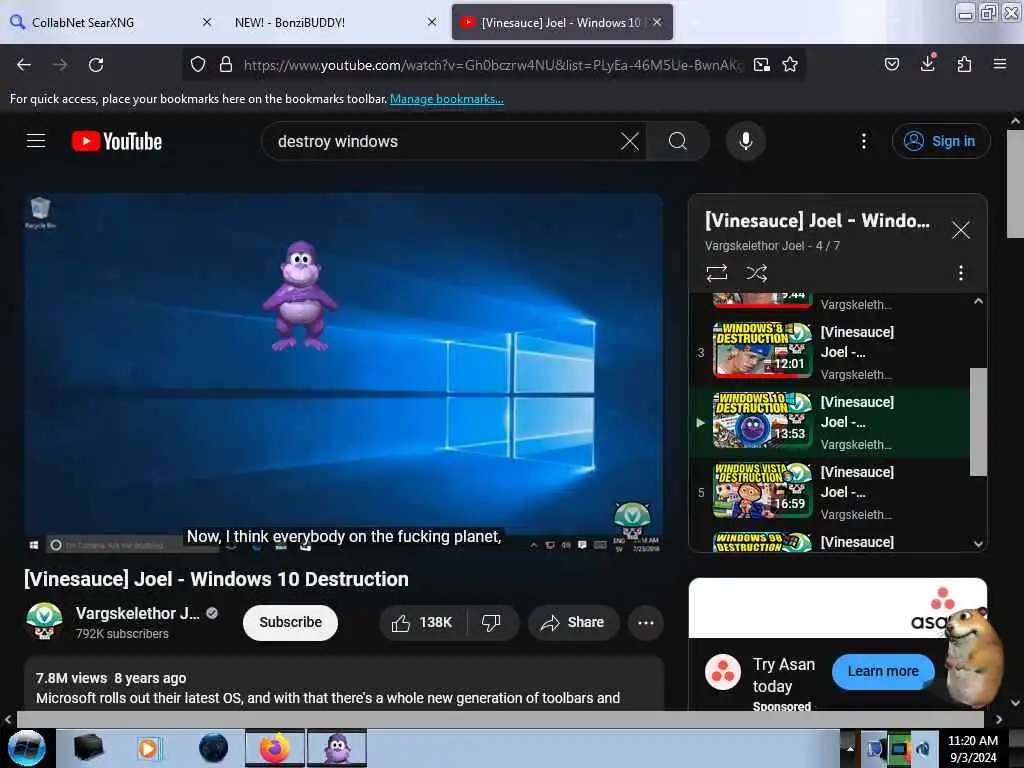Like the video with thumbs up

(423, 622)
